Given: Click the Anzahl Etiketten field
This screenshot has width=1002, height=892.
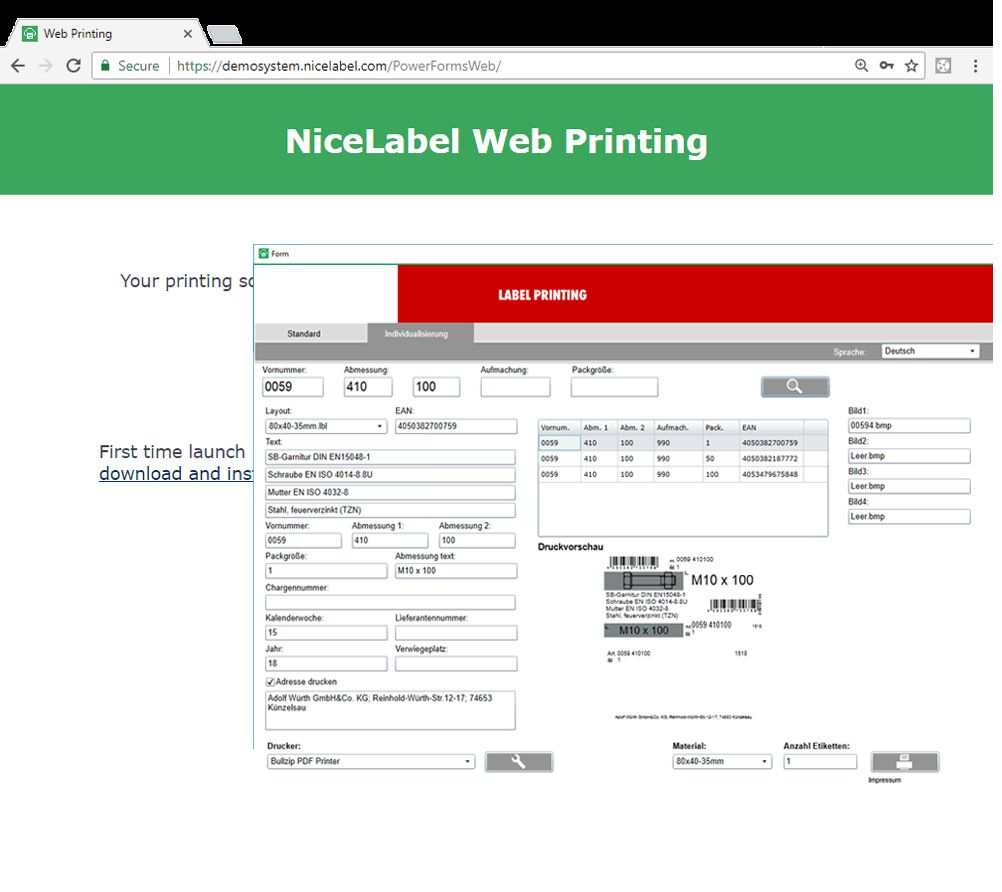Looking at the screenshot, I should (x=820, y=762).
